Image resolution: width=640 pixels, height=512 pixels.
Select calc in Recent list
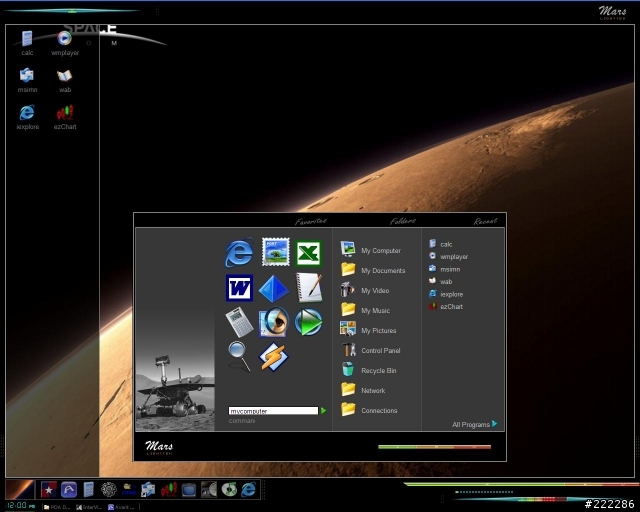click(x=440, y=244)
